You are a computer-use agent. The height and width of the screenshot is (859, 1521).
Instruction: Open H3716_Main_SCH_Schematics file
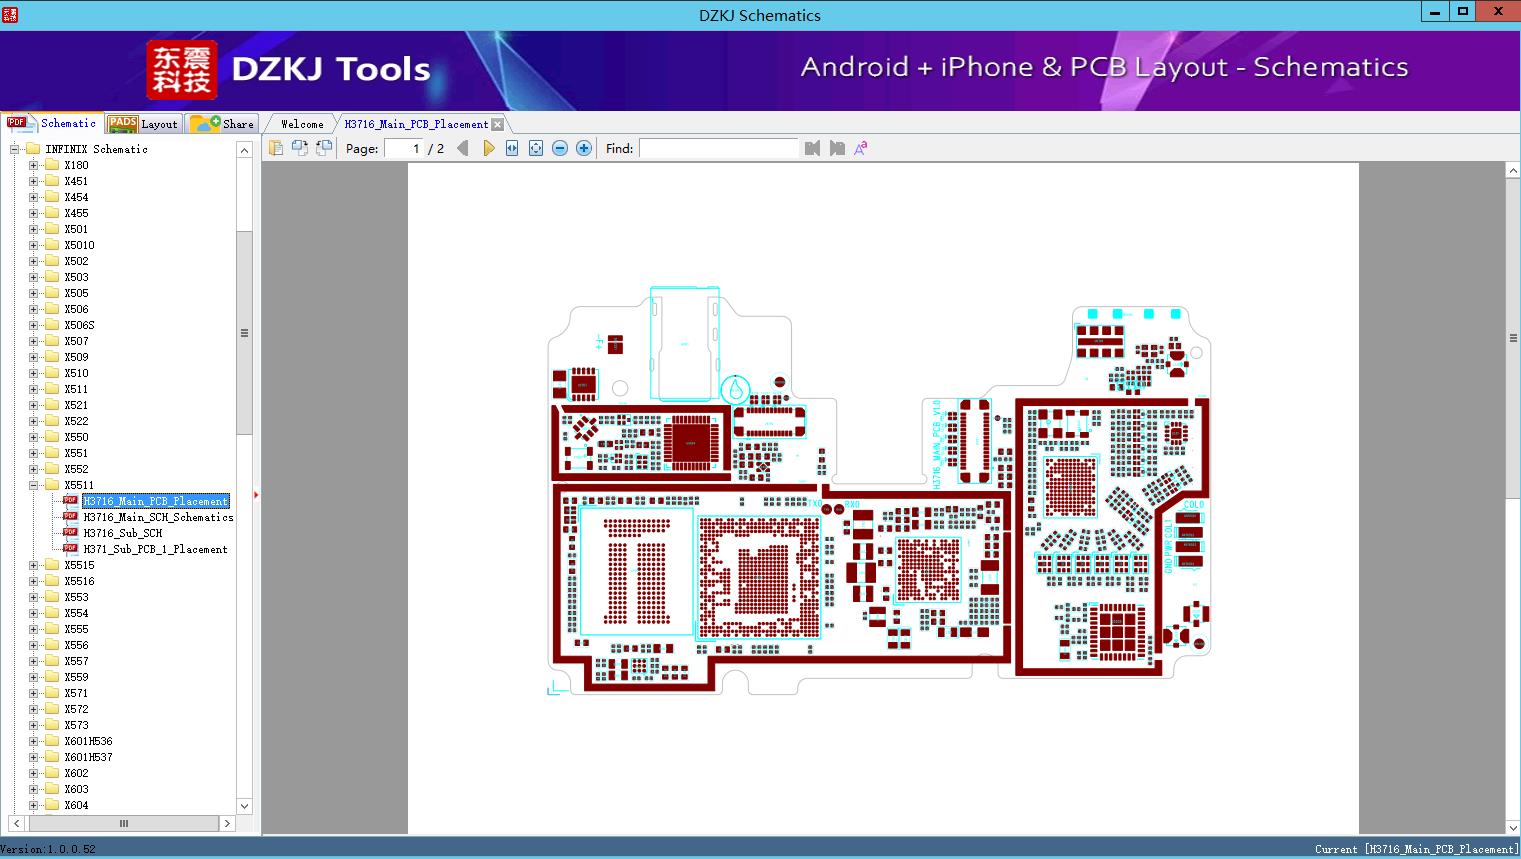point(158,517)
